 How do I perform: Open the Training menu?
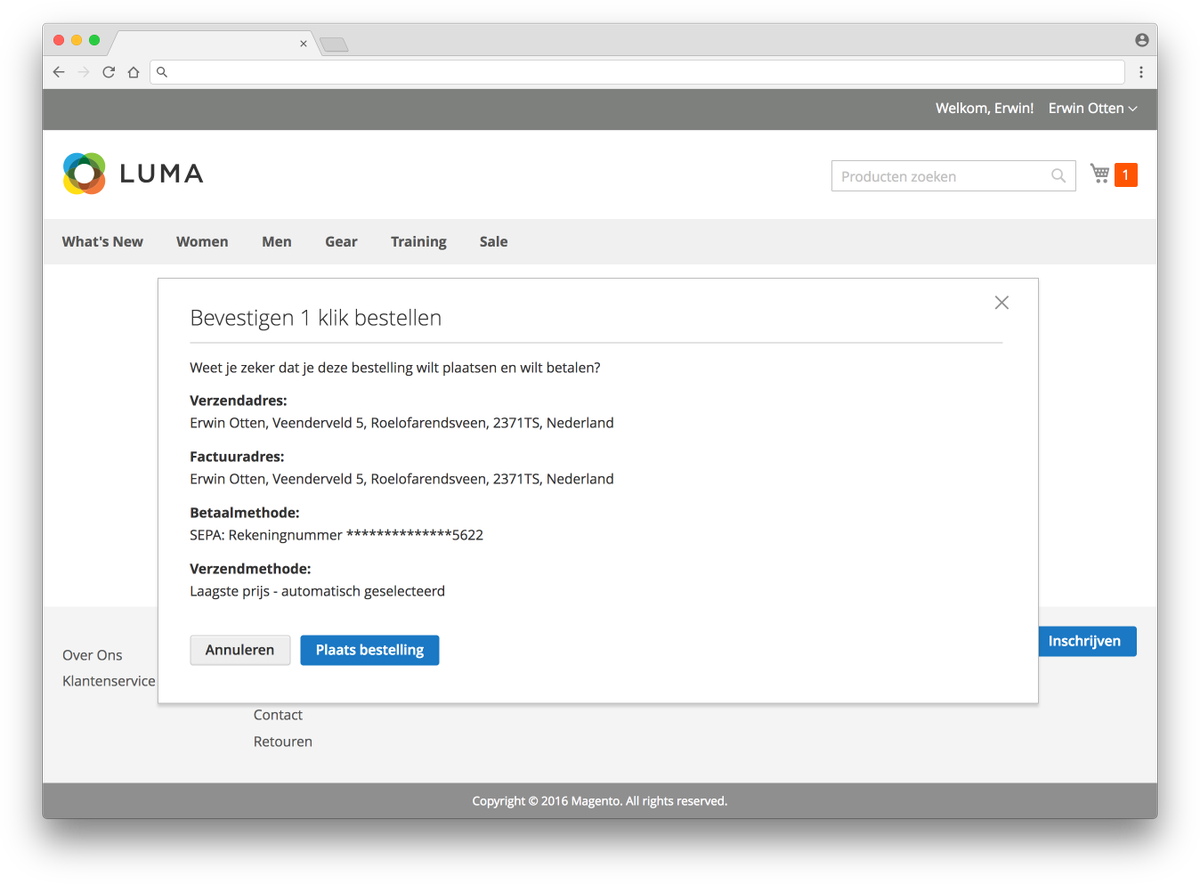pyautogui.click(x=418, y=241)
